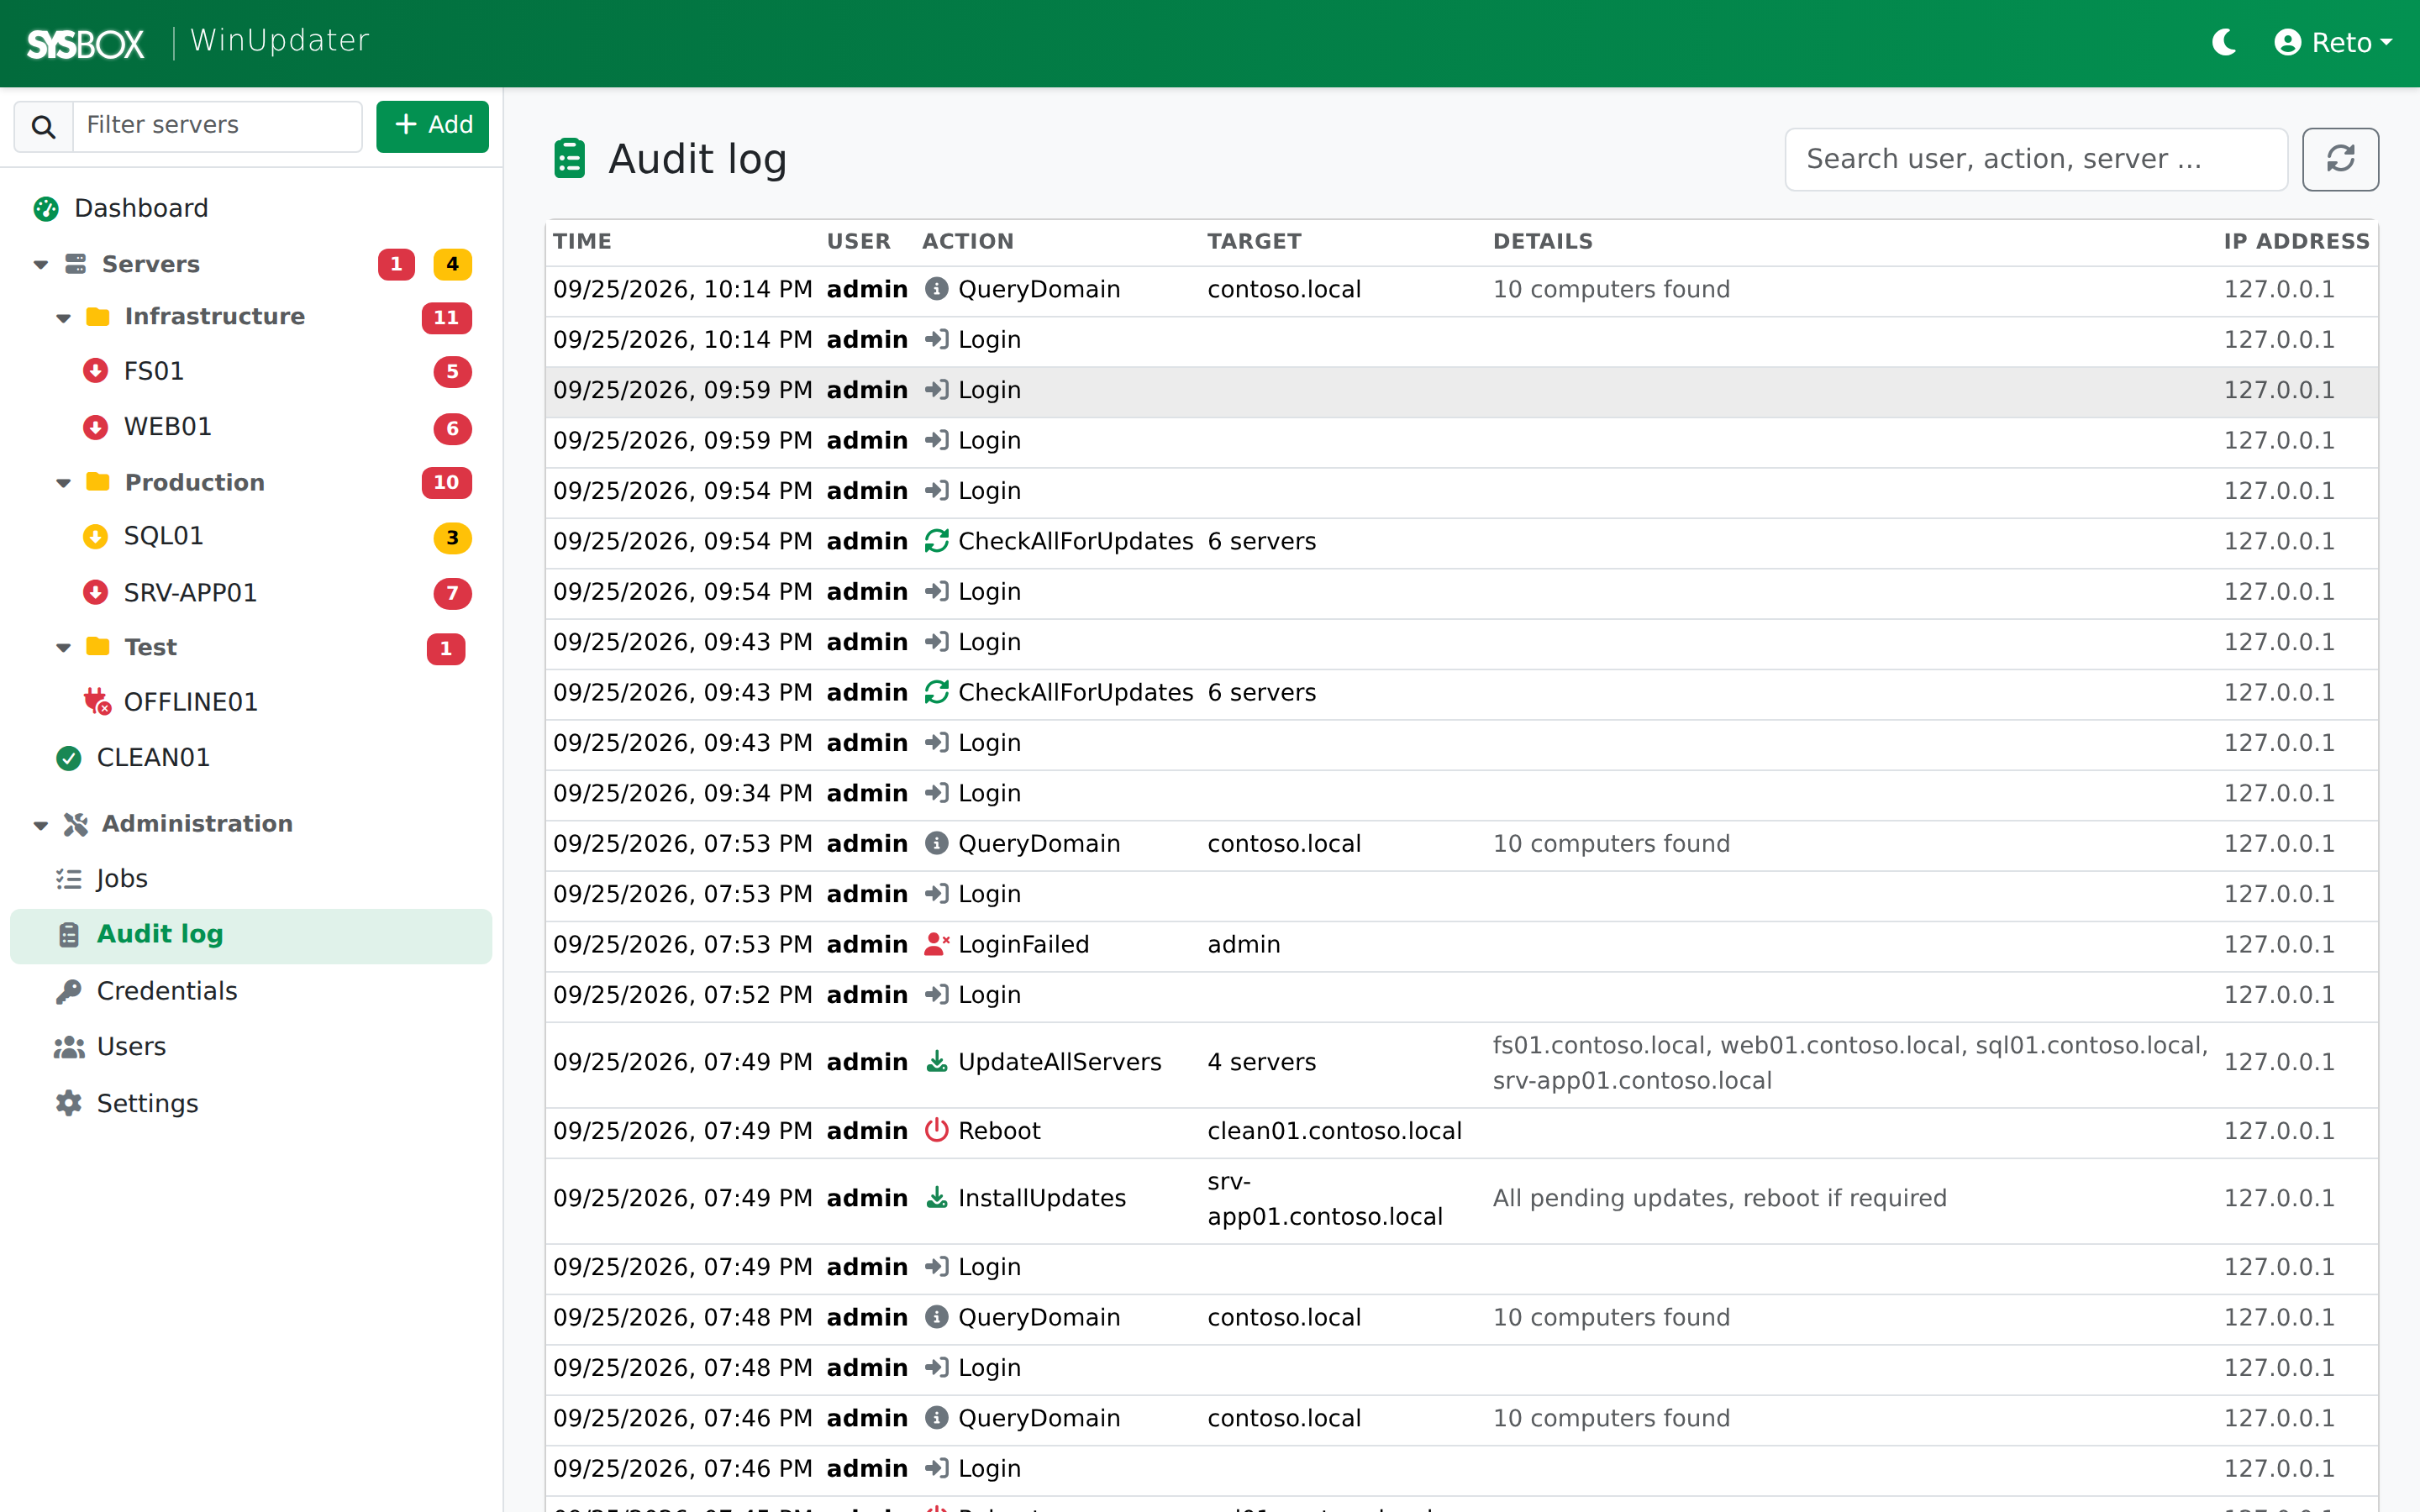This screenshot has width=2420, height=1512.
Task: Select the WEB01 server
Action: (167, 427)
